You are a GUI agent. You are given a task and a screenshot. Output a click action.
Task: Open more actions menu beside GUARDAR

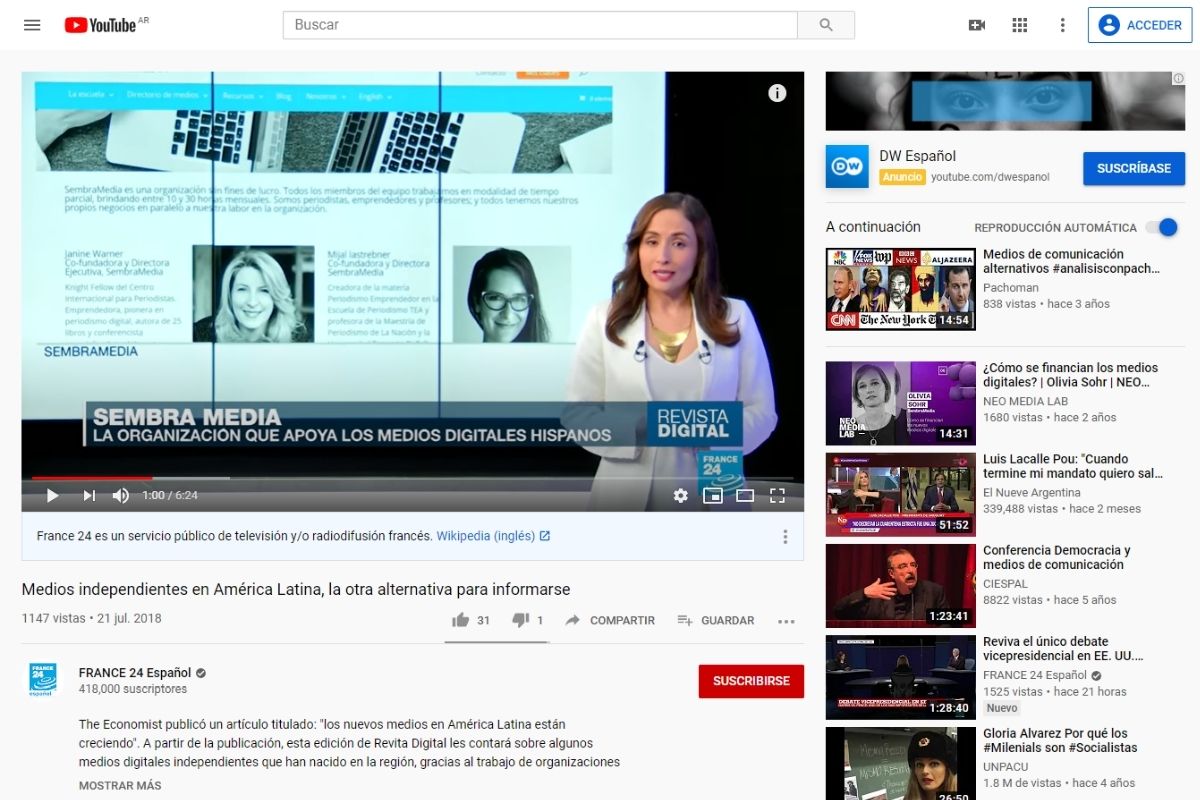tap(786, 620)
